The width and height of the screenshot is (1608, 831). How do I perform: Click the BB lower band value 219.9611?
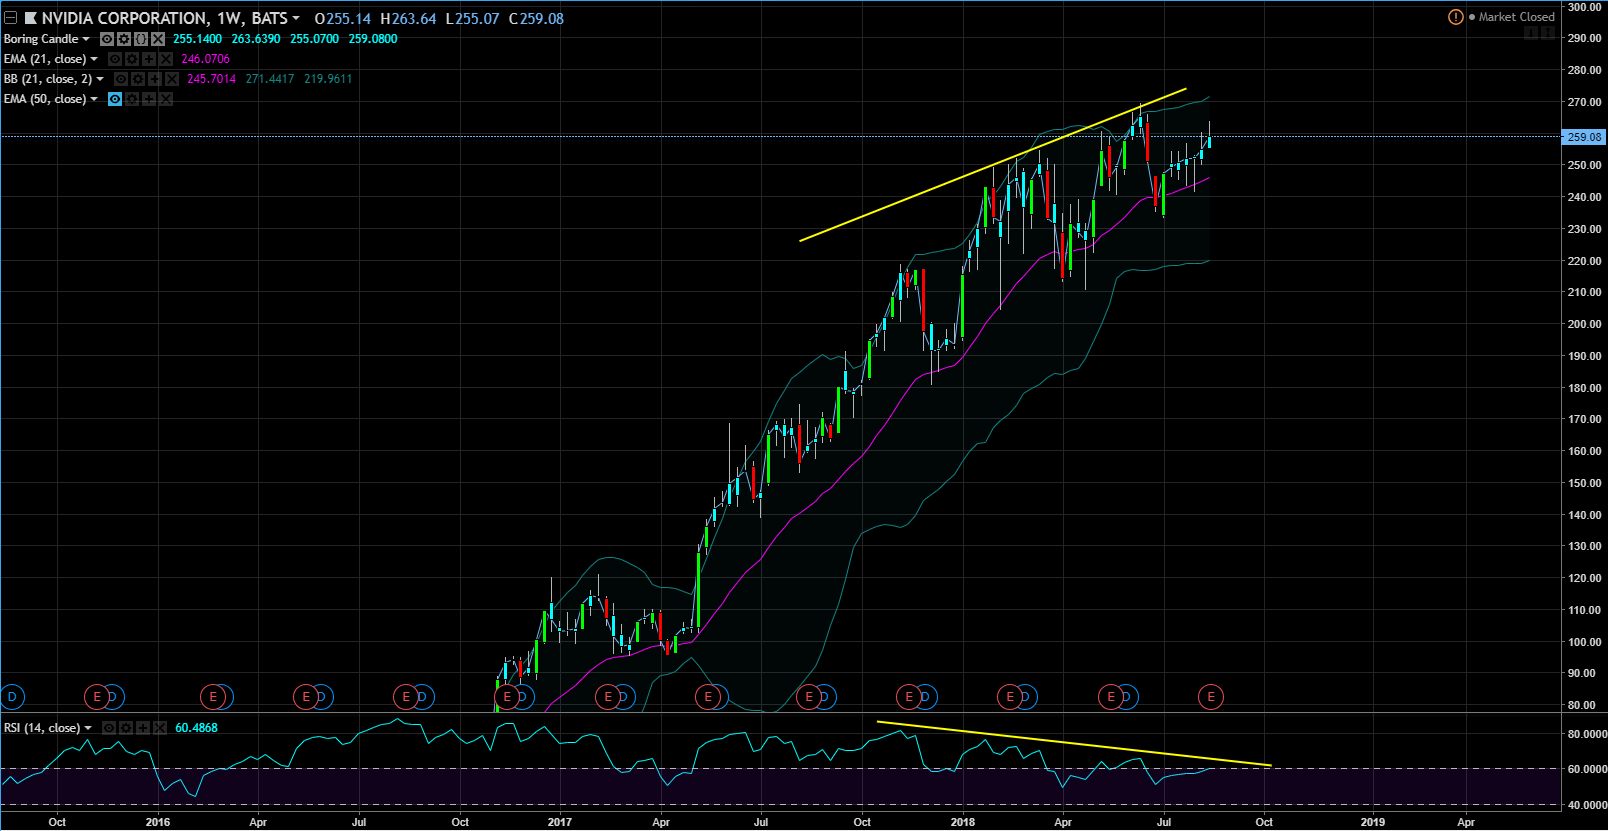(328, 79)
